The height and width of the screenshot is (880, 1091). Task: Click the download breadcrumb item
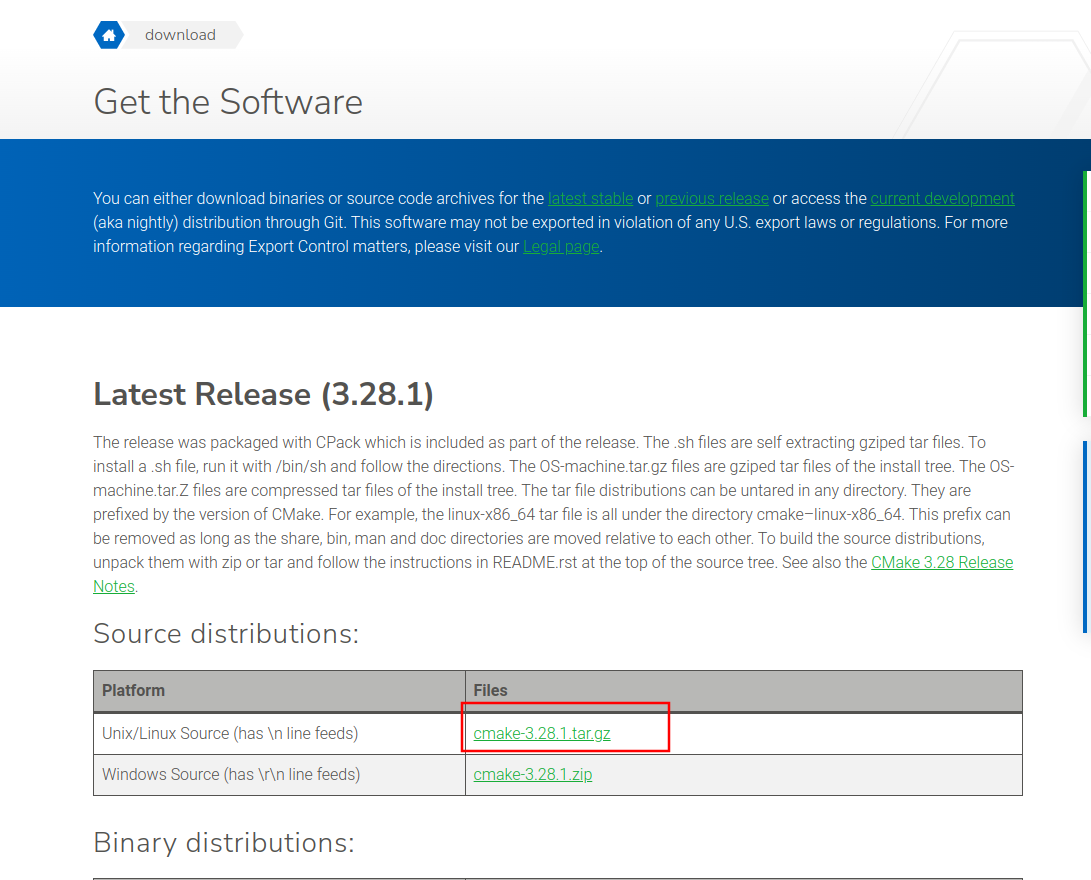click(x=180, y=35)
